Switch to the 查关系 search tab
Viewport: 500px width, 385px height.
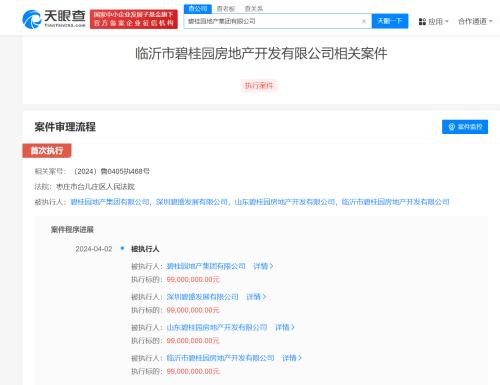click(x=253, y=9)
